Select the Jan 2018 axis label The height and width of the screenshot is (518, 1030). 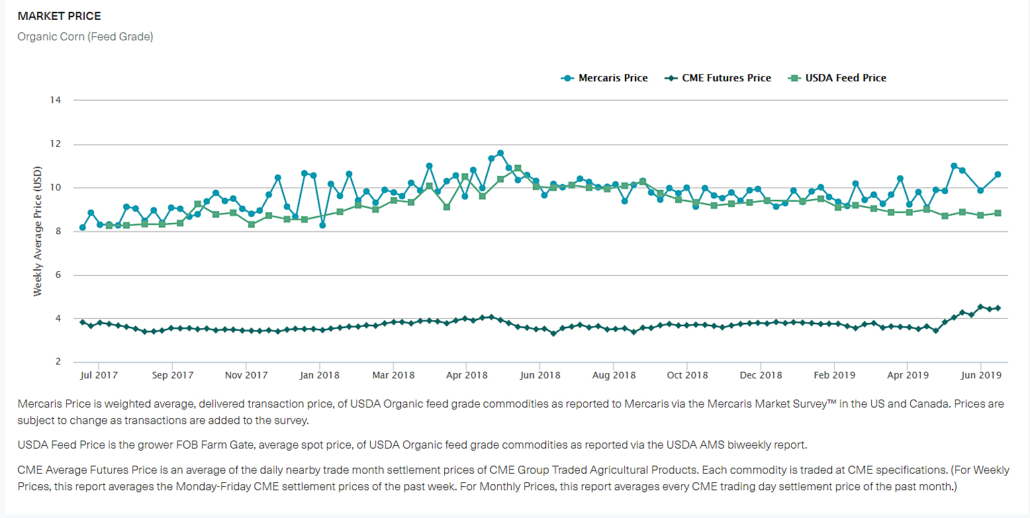click(x=320, y=375)
